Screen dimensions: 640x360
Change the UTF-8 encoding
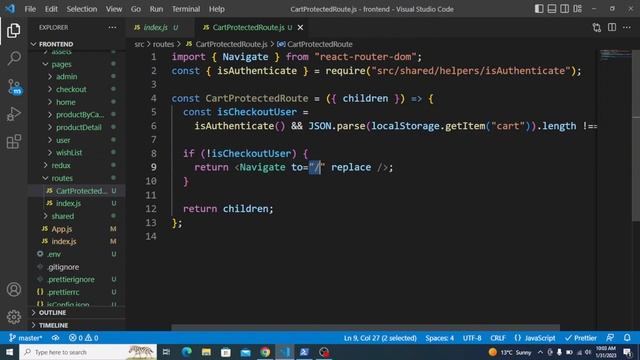click(472, 338)
